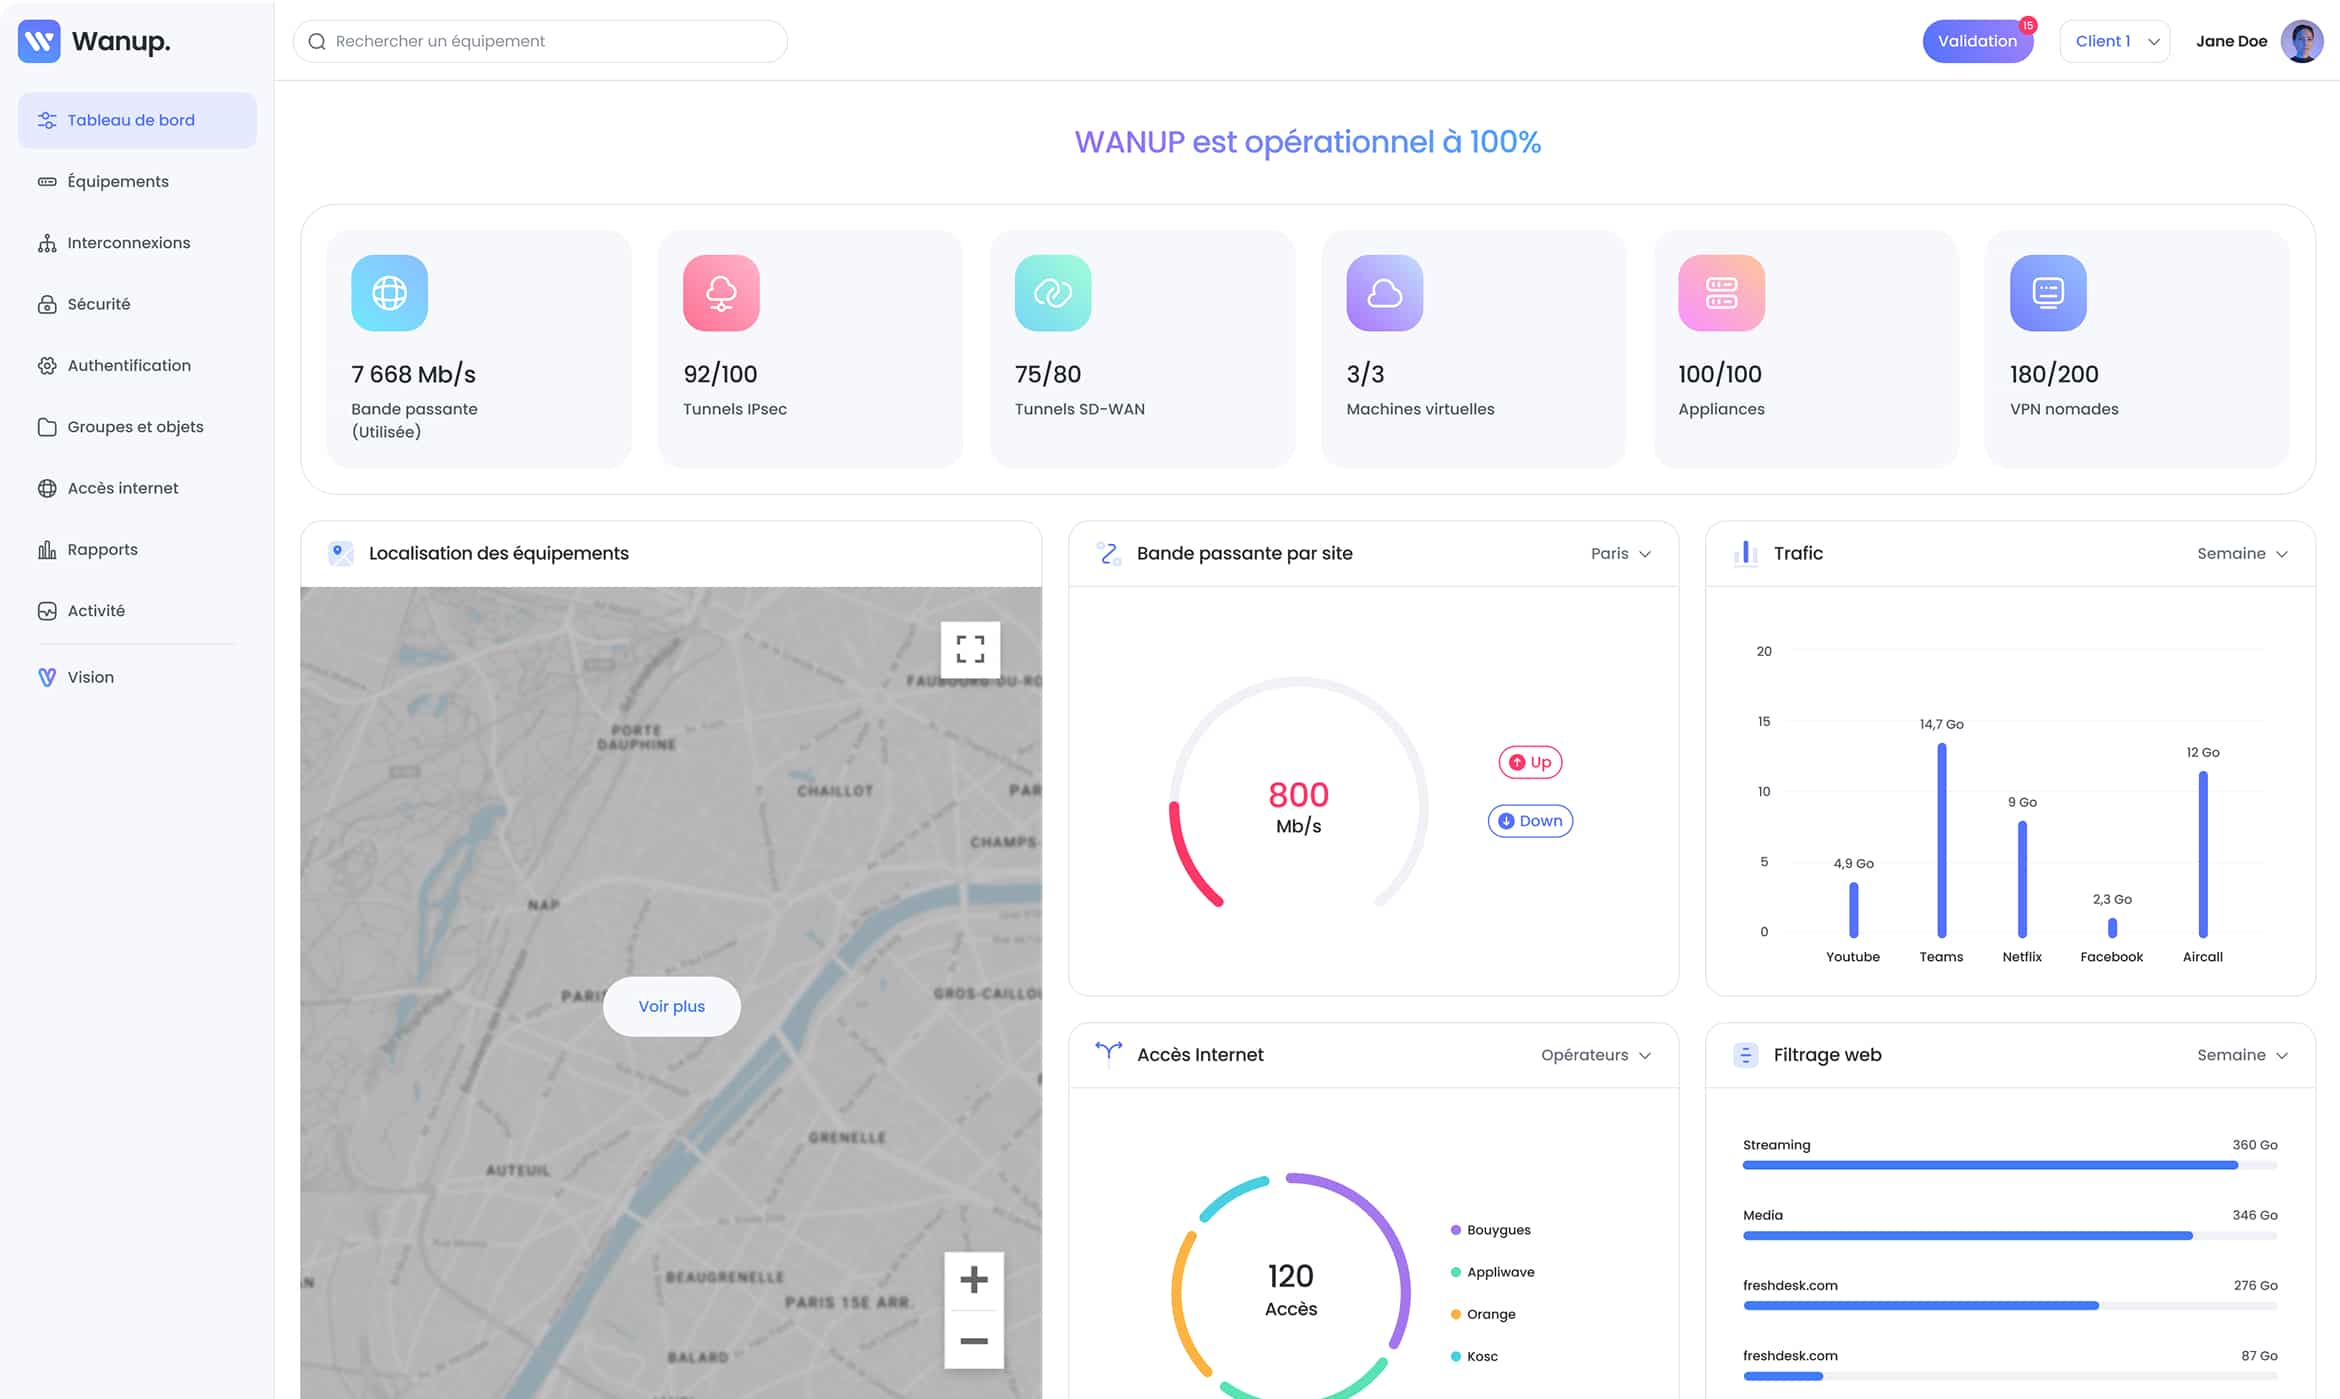
Task: Click the Machines virtuelles cloud icon
Action: [1384, 293]
